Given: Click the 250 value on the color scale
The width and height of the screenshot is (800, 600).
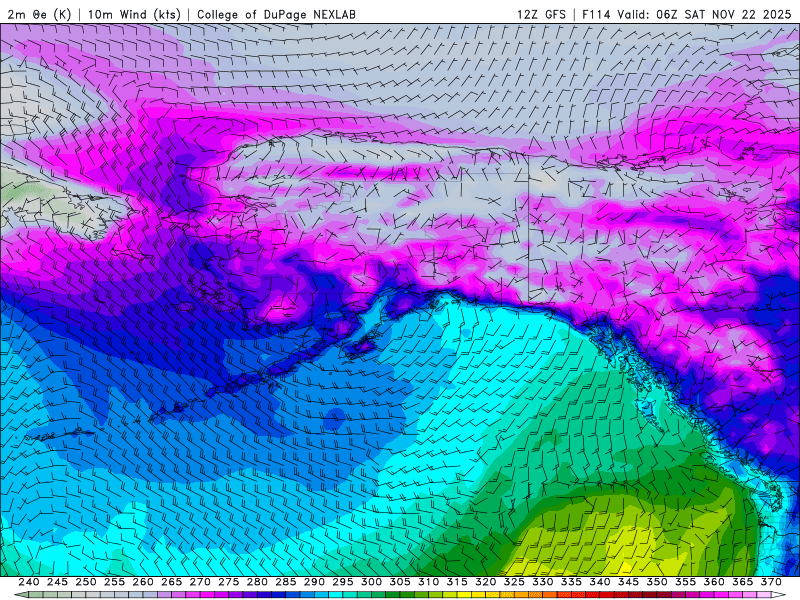Looking at the screenshot, I should point(86,582).
